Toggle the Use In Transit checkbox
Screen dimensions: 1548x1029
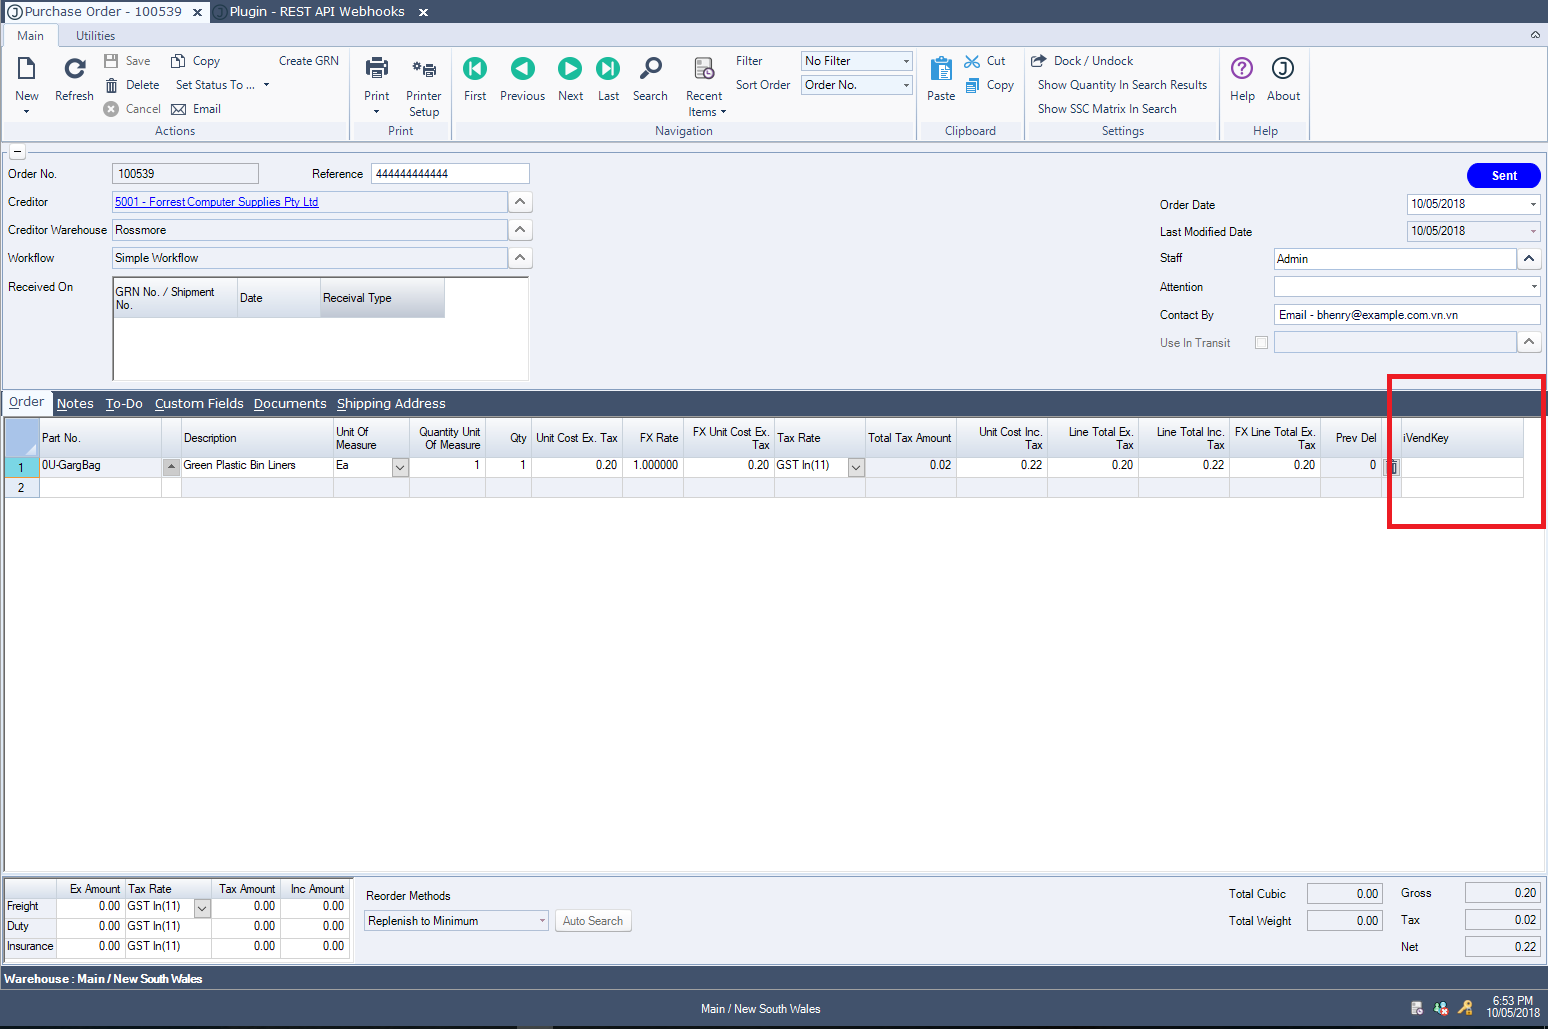[1261, 343]
